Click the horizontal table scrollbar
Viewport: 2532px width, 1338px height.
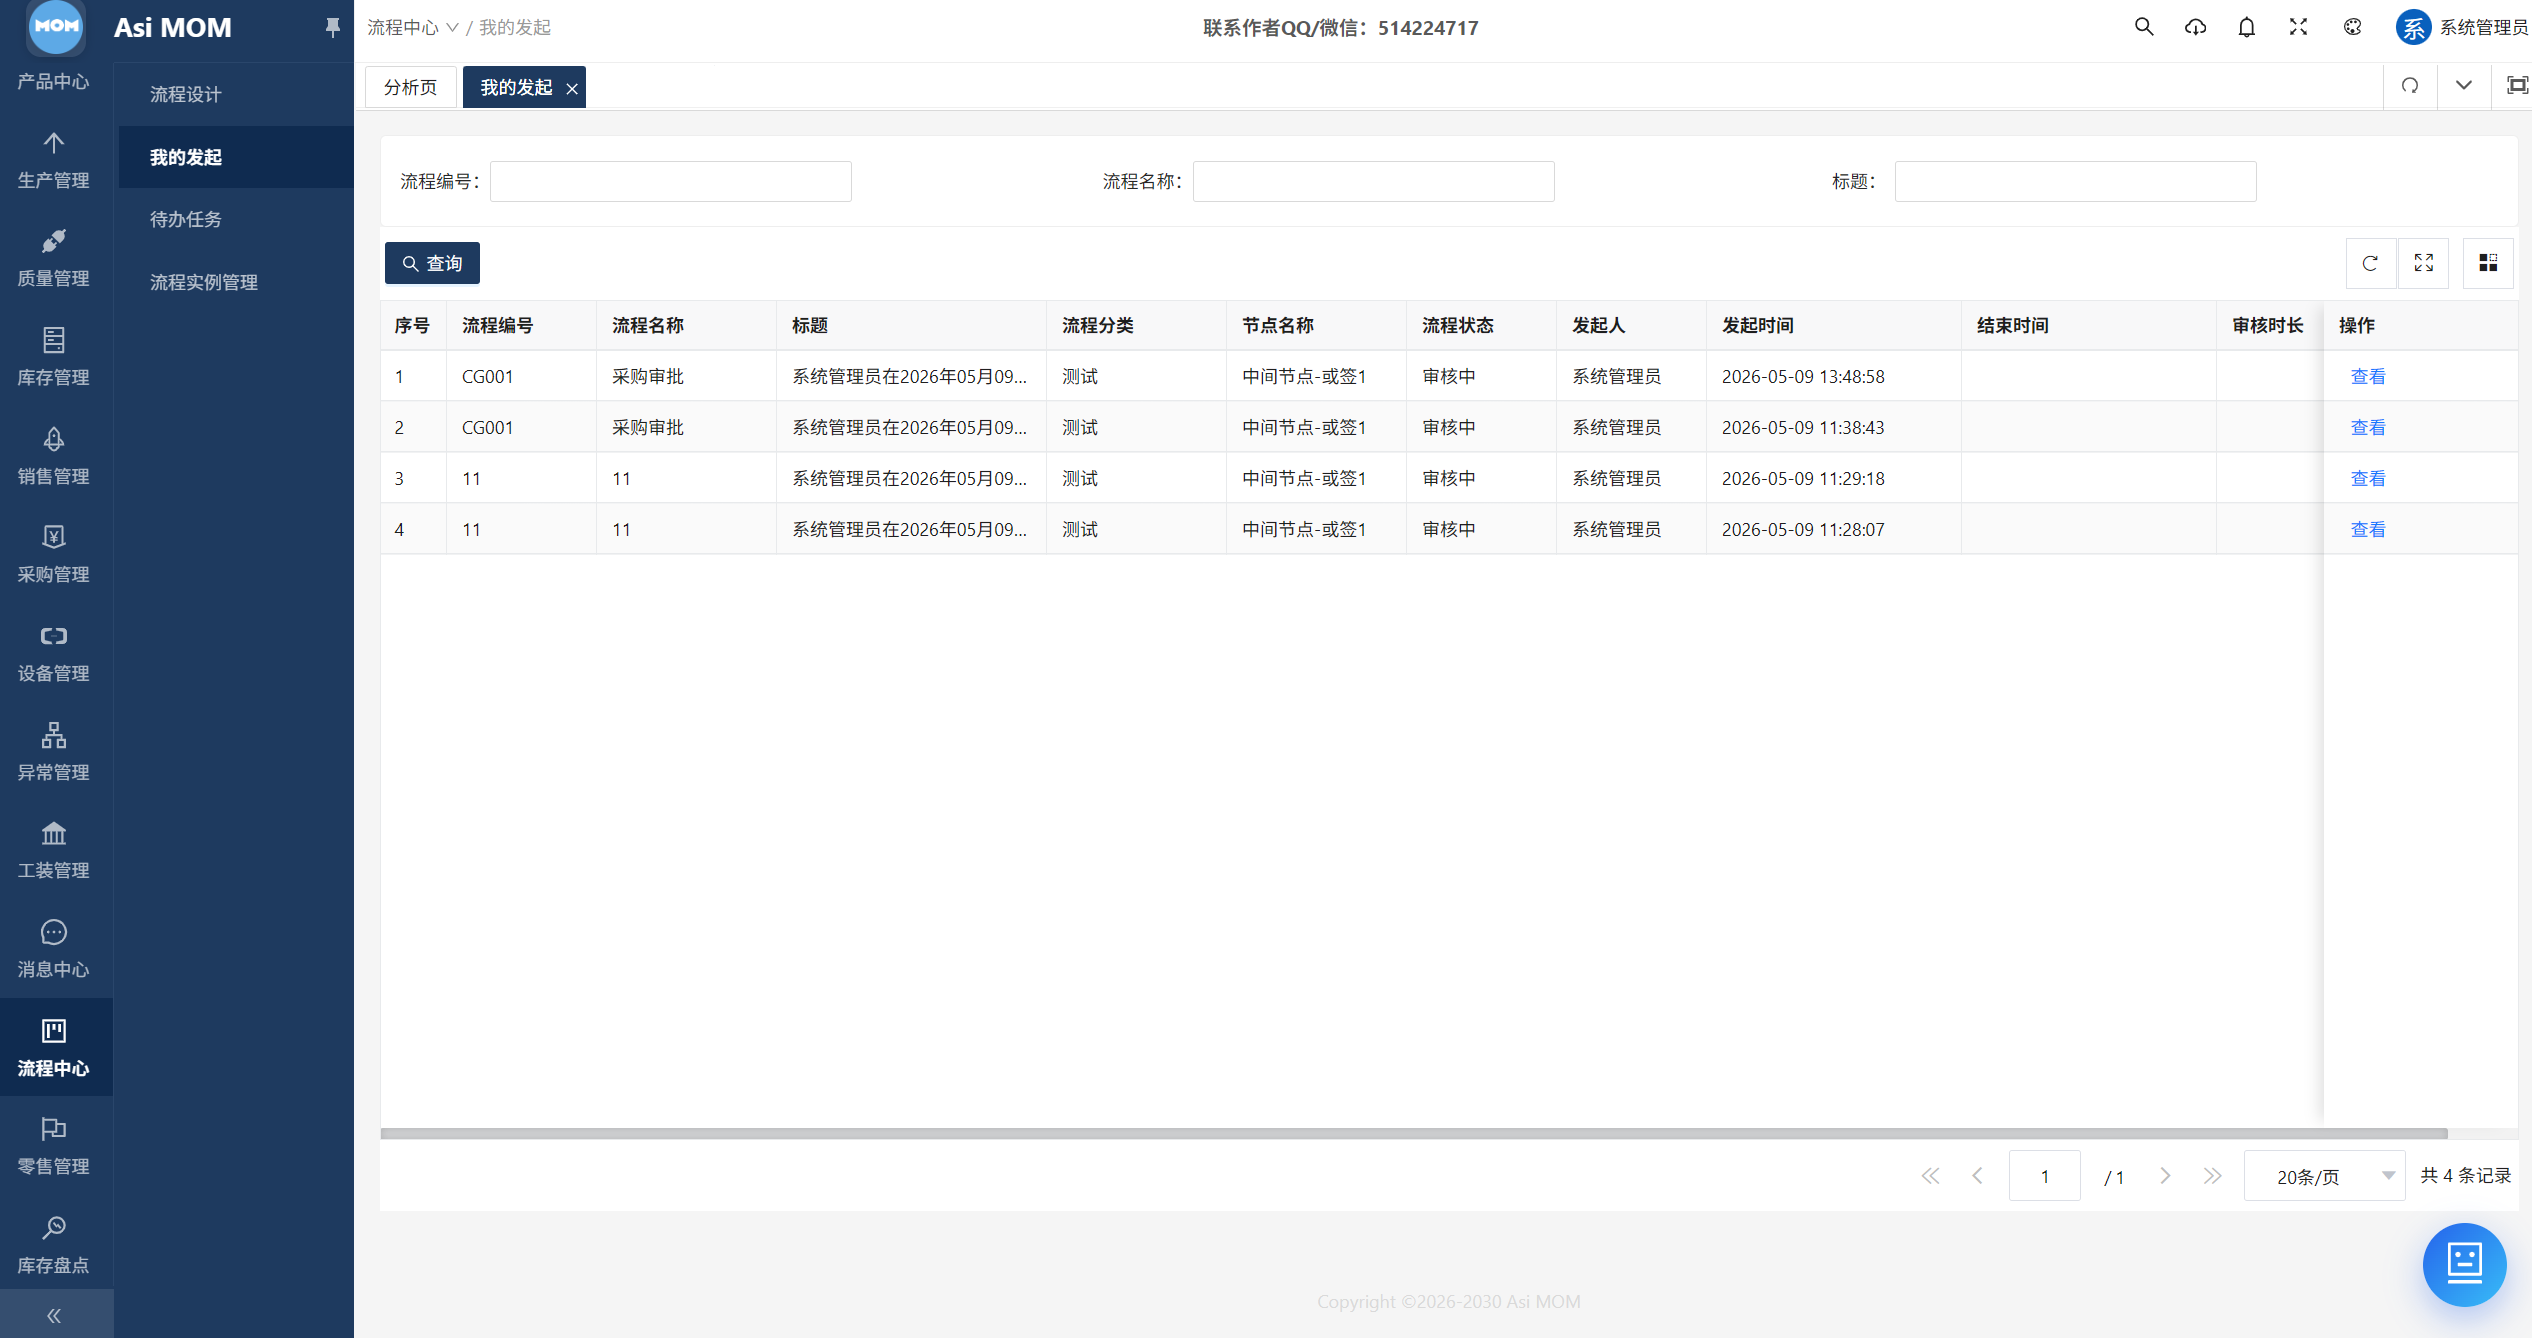(1414, 1133)
